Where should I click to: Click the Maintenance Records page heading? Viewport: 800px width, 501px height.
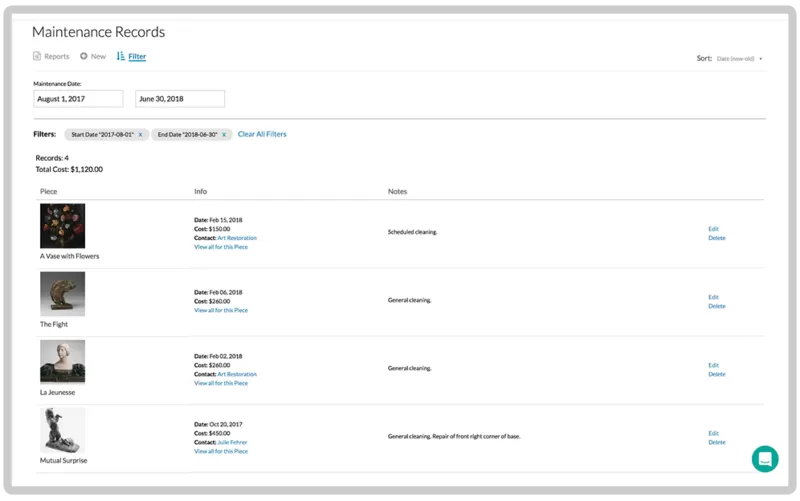[x=98, y=32]
